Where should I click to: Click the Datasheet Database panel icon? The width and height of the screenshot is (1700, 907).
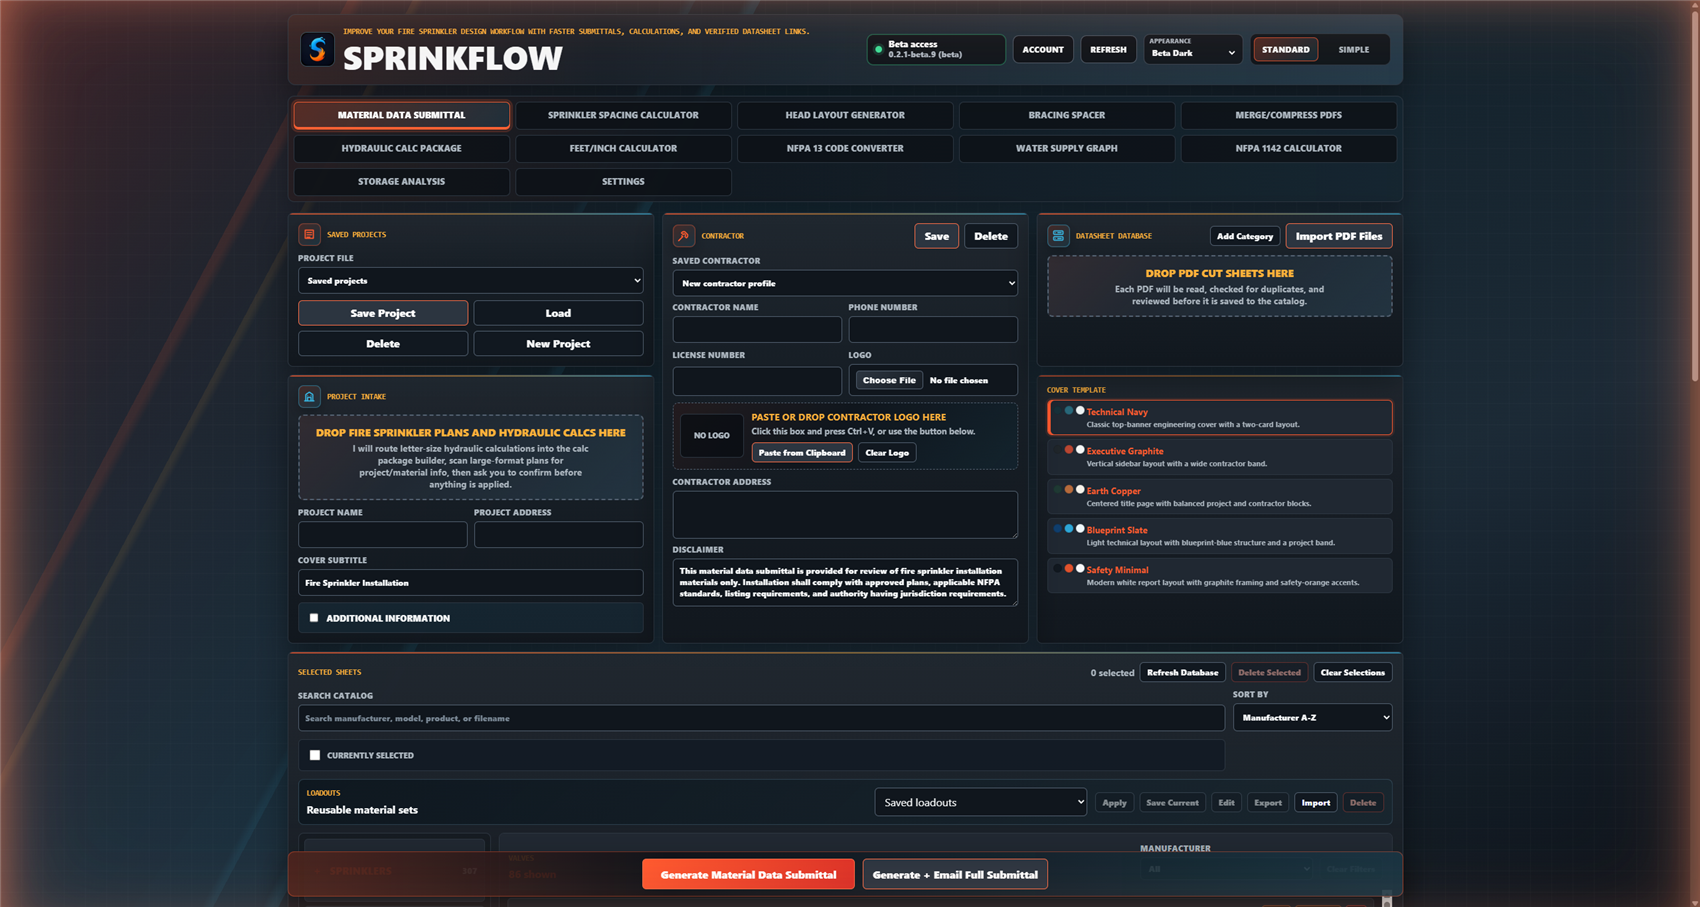click(1058, 236)
